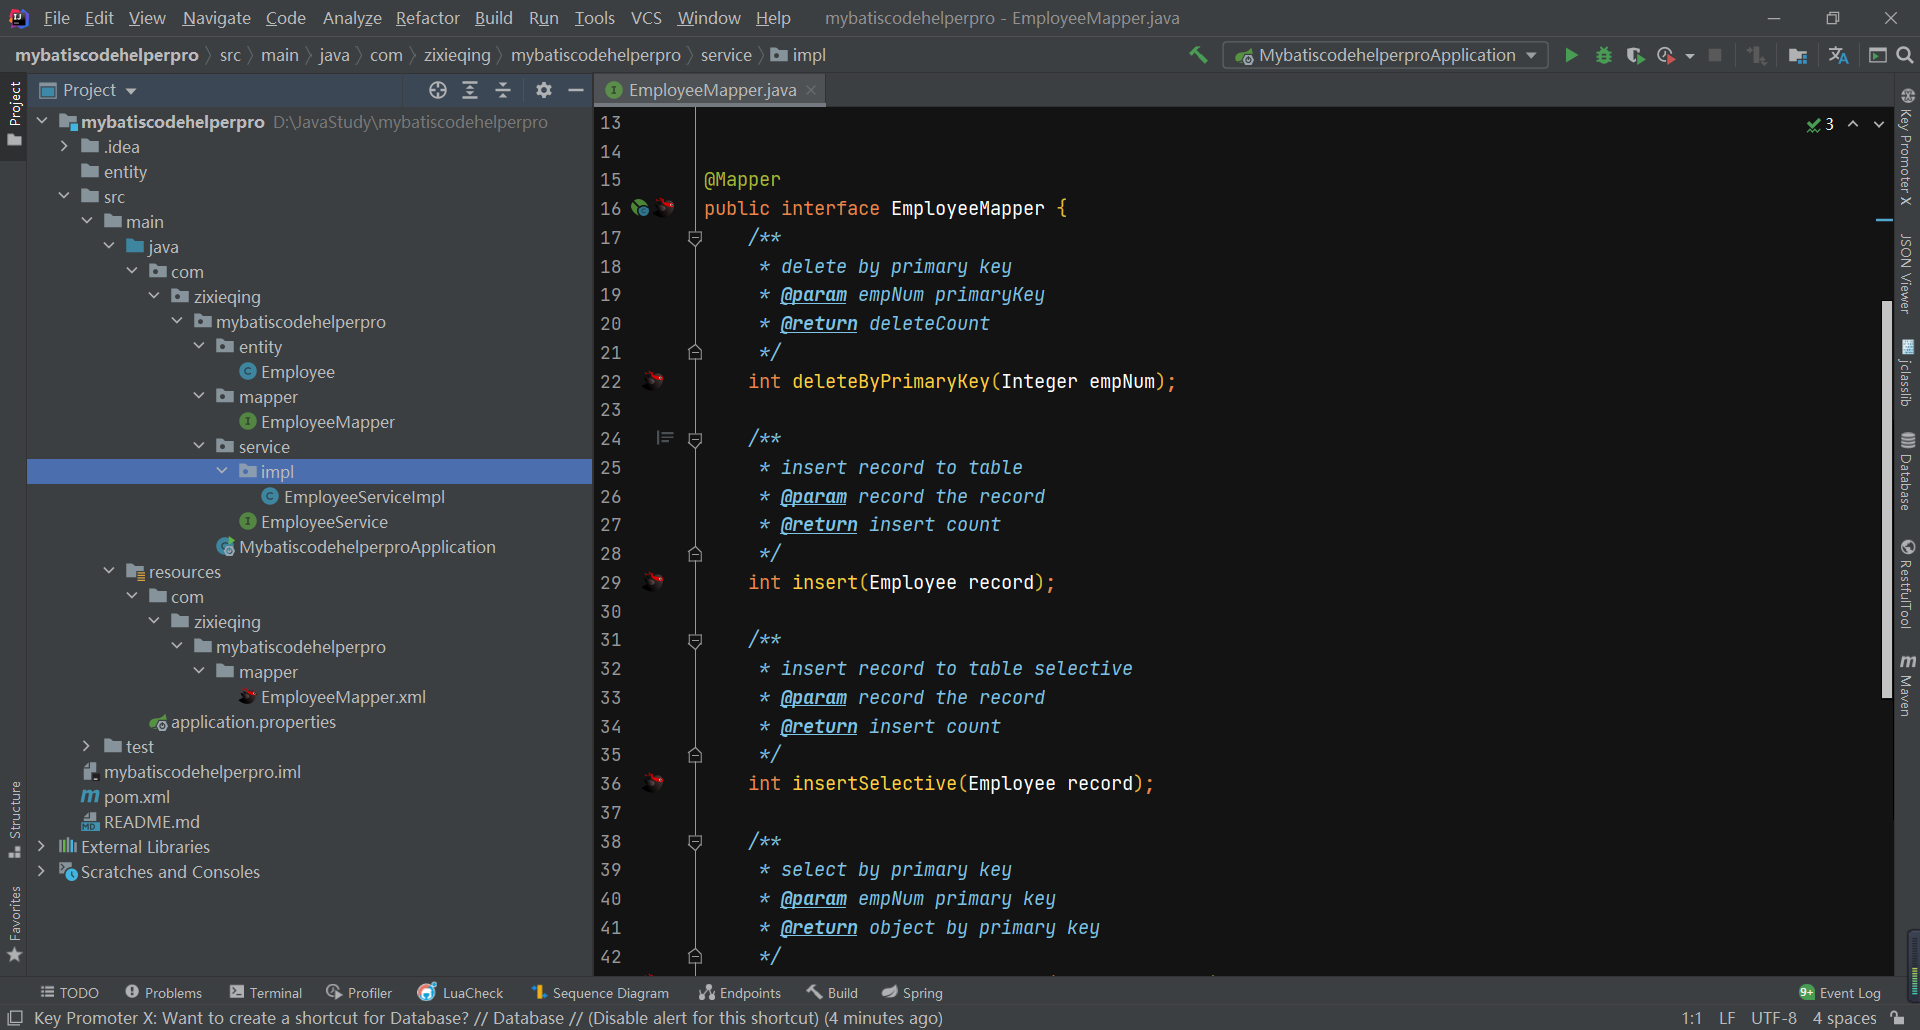
Task: Click Collapse All icon in Project panel
Action: 503,90
